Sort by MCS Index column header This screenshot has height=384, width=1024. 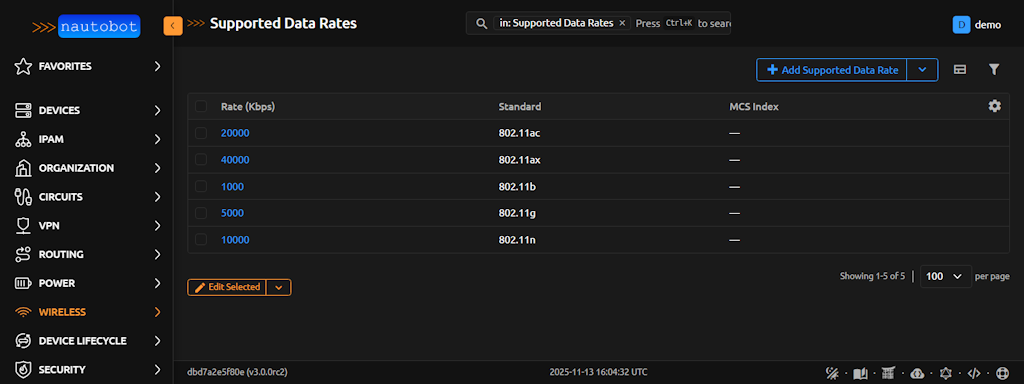[x=754, y=106]
